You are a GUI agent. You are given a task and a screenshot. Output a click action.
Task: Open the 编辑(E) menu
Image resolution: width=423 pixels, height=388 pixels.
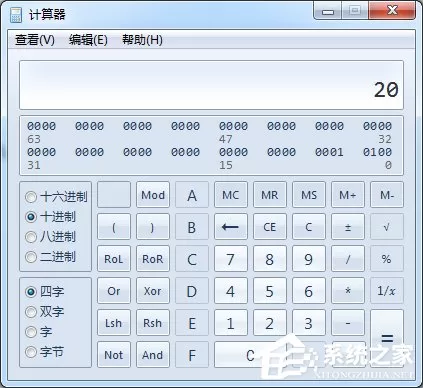[x=88, y=40]
